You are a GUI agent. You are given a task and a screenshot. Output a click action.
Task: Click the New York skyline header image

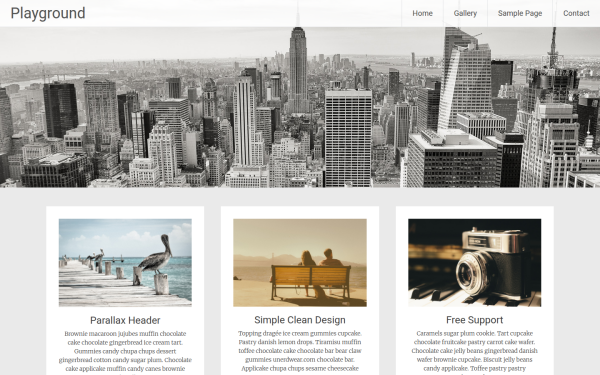tap(300, 107)
